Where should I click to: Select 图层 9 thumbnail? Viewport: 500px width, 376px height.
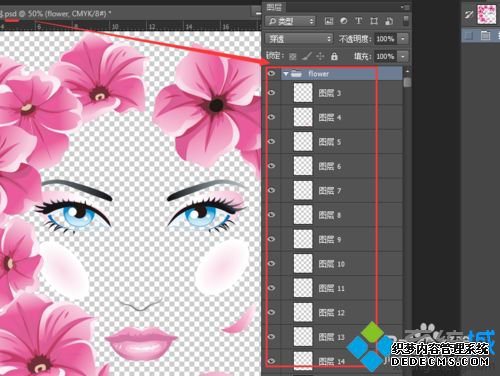click(x=303, y=239)
